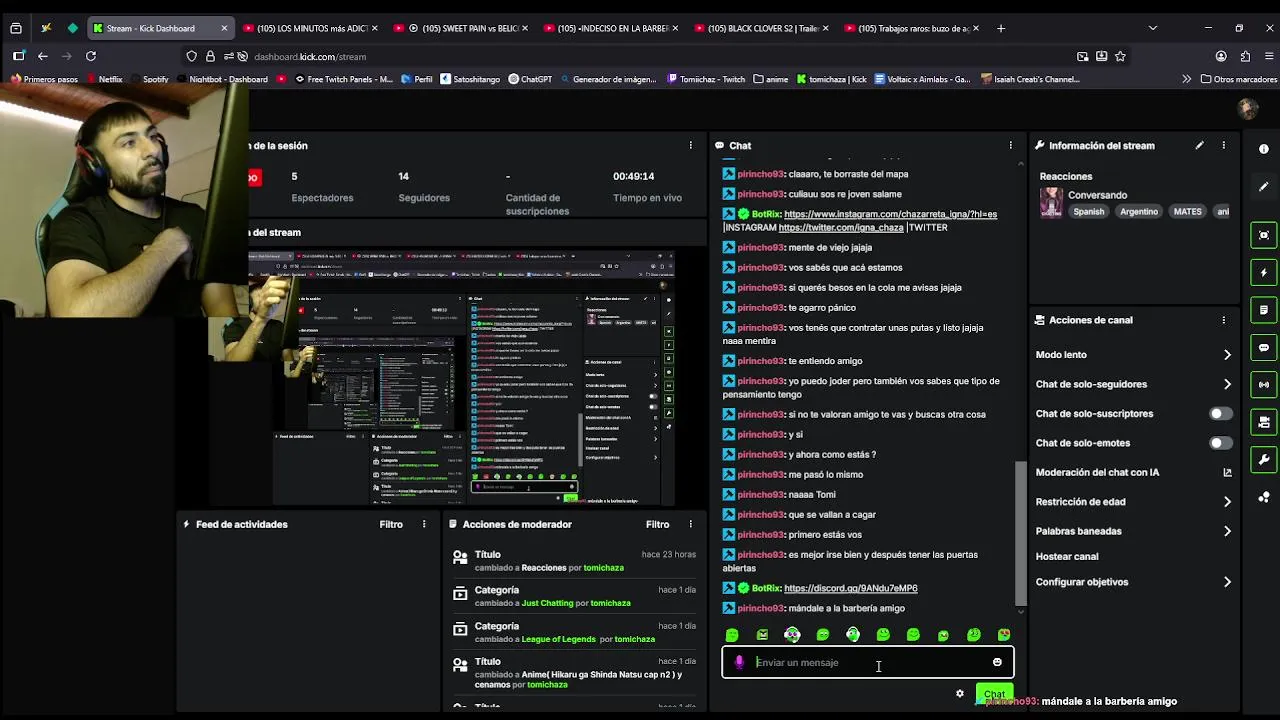The image size is (1280, 720).
Task: Click the Argentino tag in stream info
Action: 1139,212
